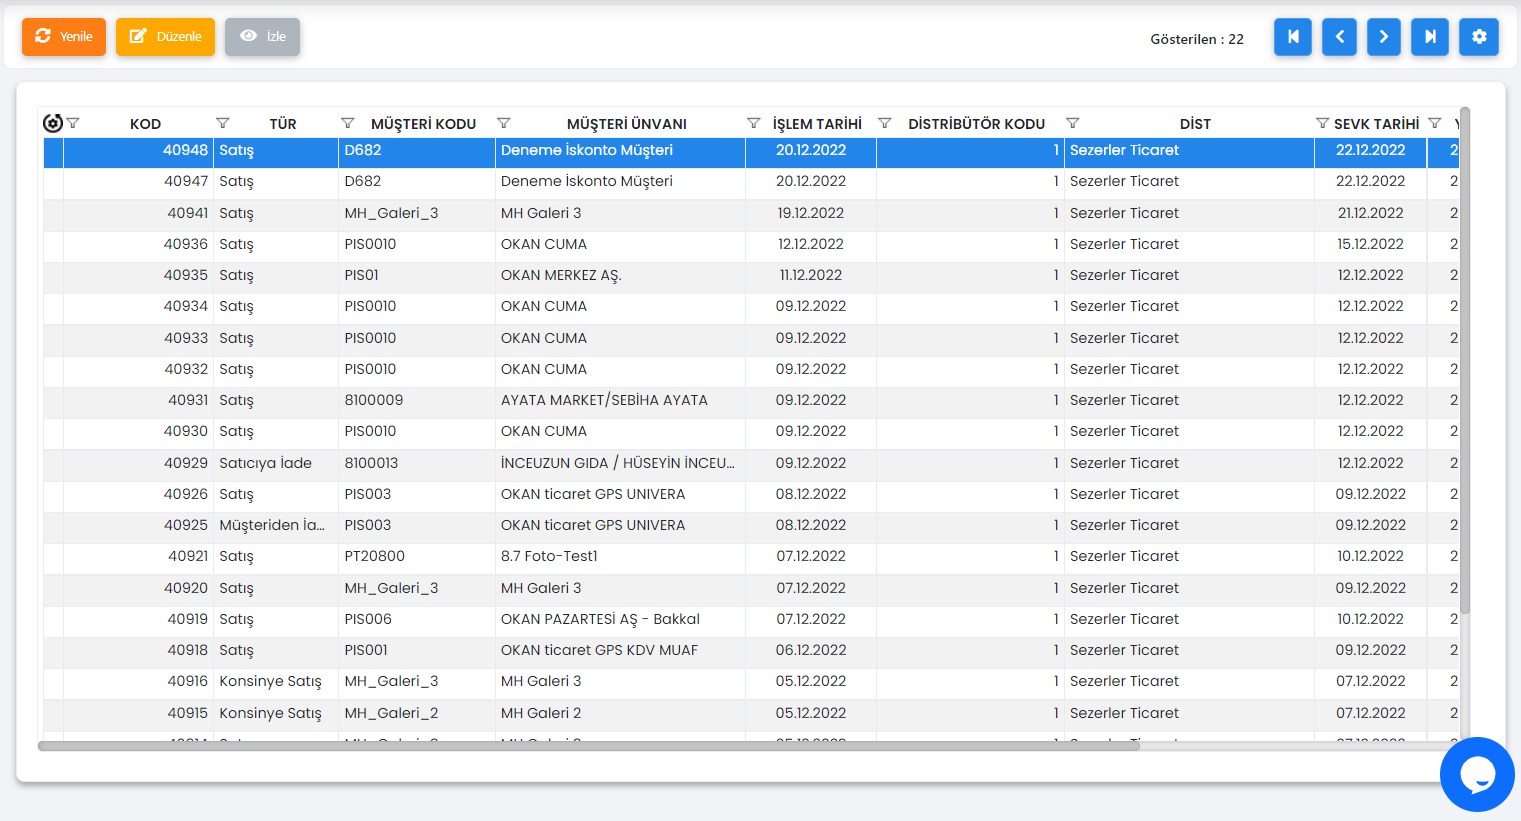This screenshot has width=1521, height=821.
Task: Click transaction date 06.12.2022
Action: pos(811,650)
